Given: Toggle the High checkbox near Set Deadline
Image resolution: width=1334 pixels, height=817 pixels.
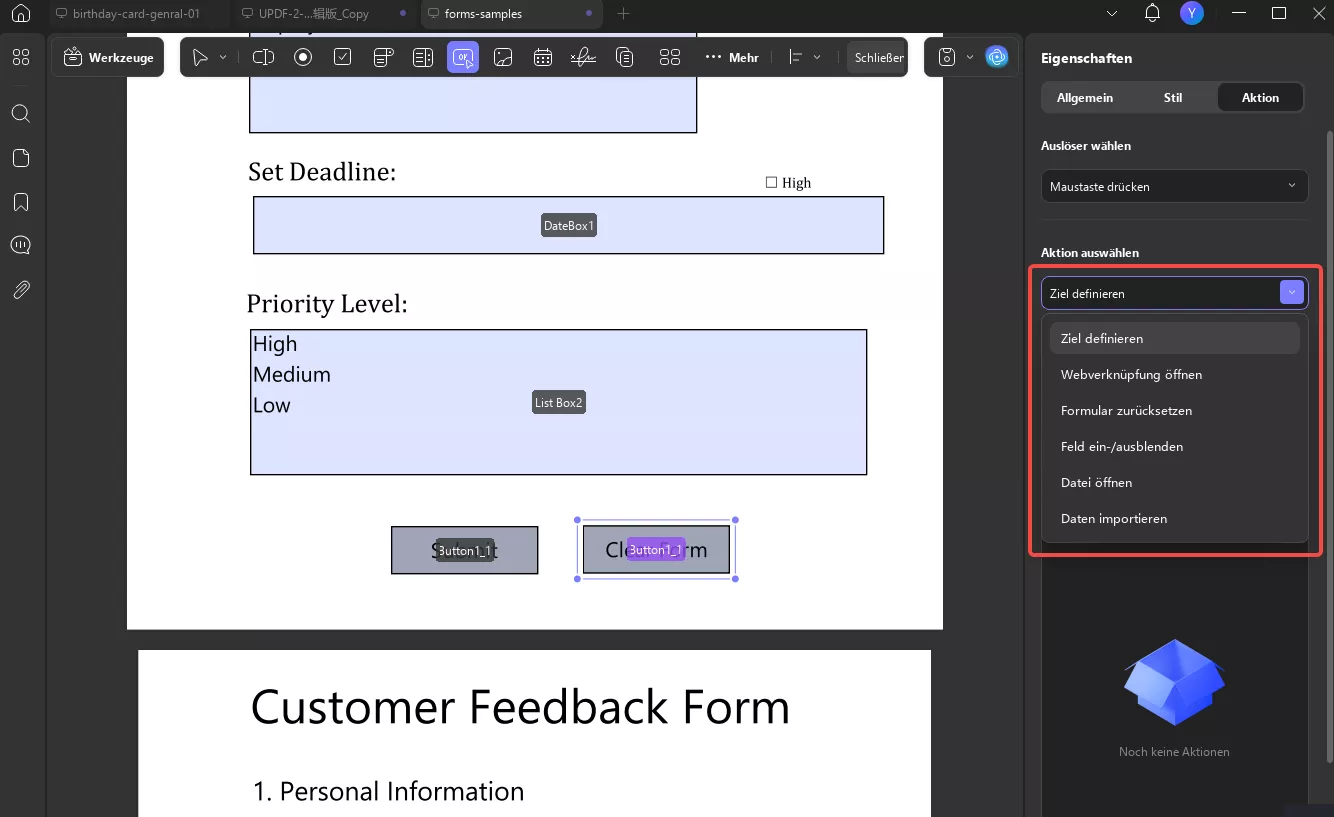Looking at the screenshot, I should click(x=771, y=182).
